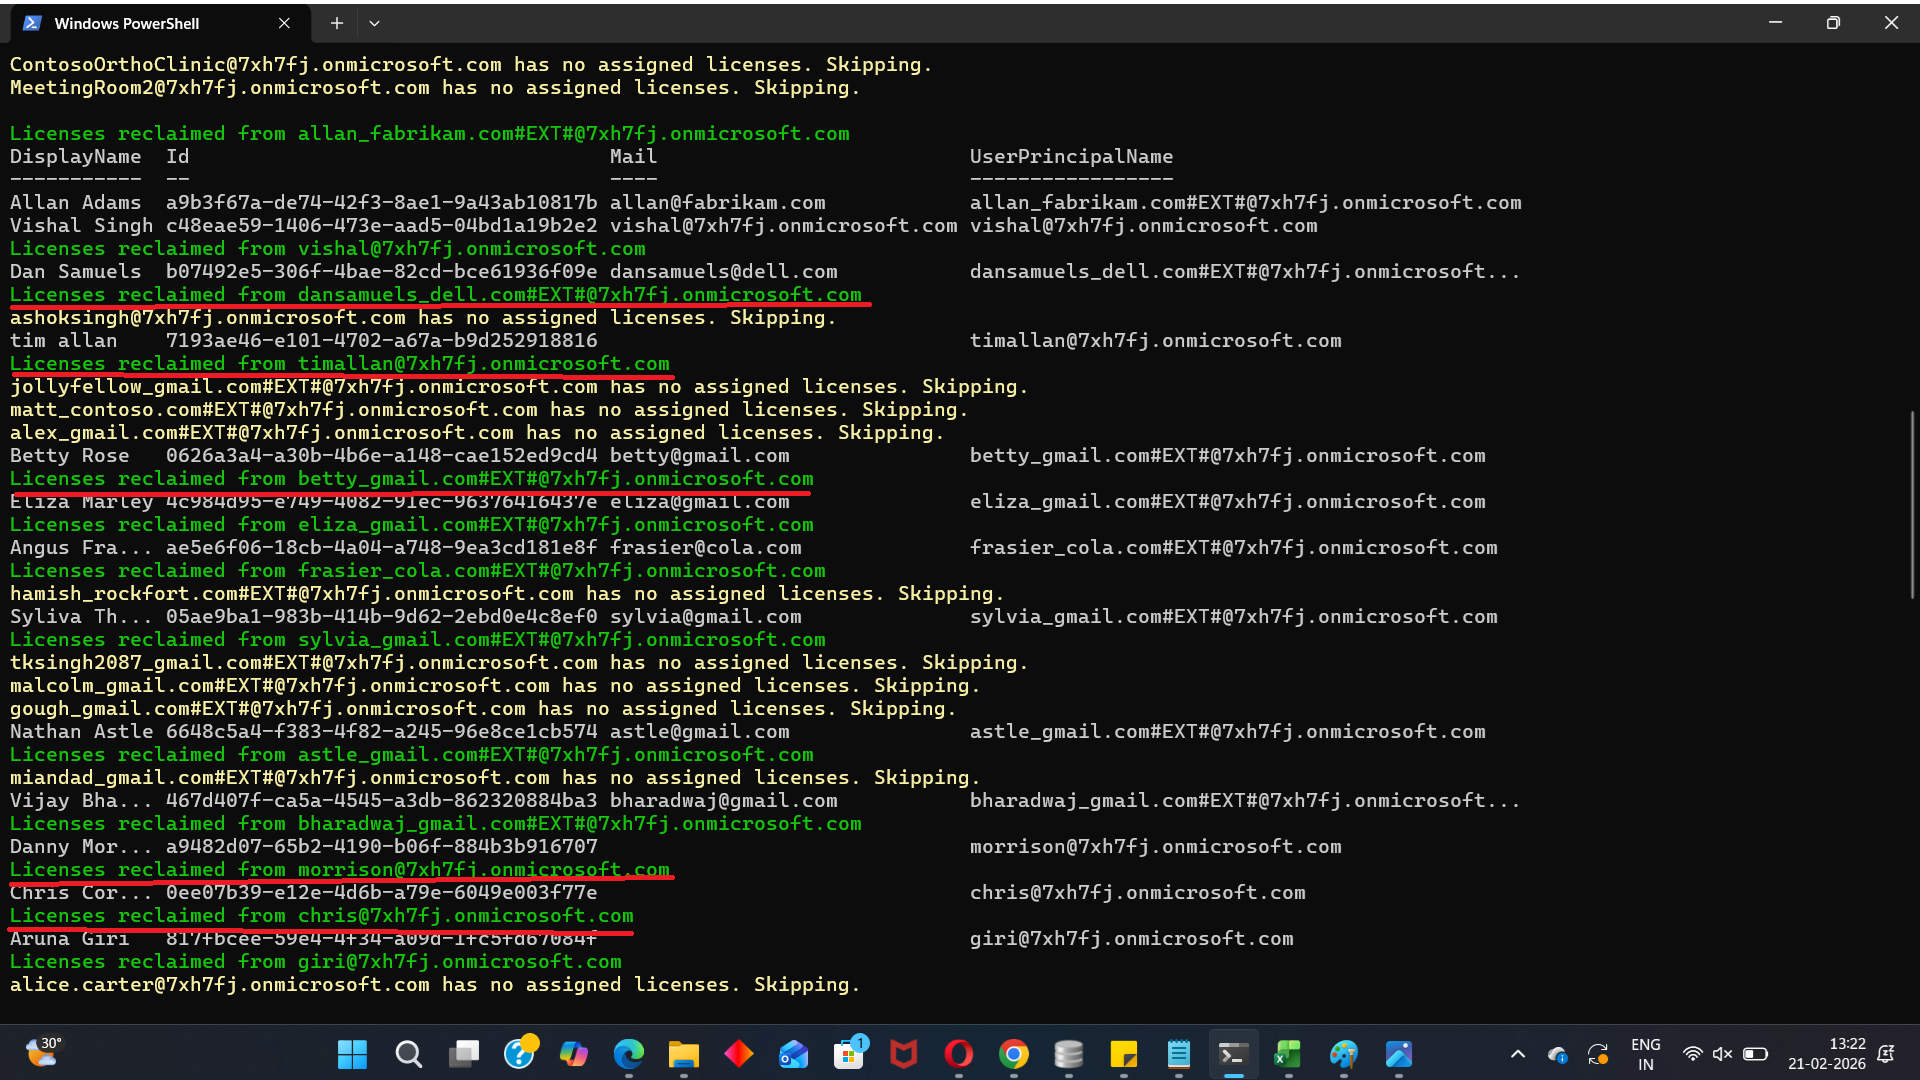This screenshot has height=1080, width=1920.
Task: Open McAfee from the taskbar
Action: 904,1054
